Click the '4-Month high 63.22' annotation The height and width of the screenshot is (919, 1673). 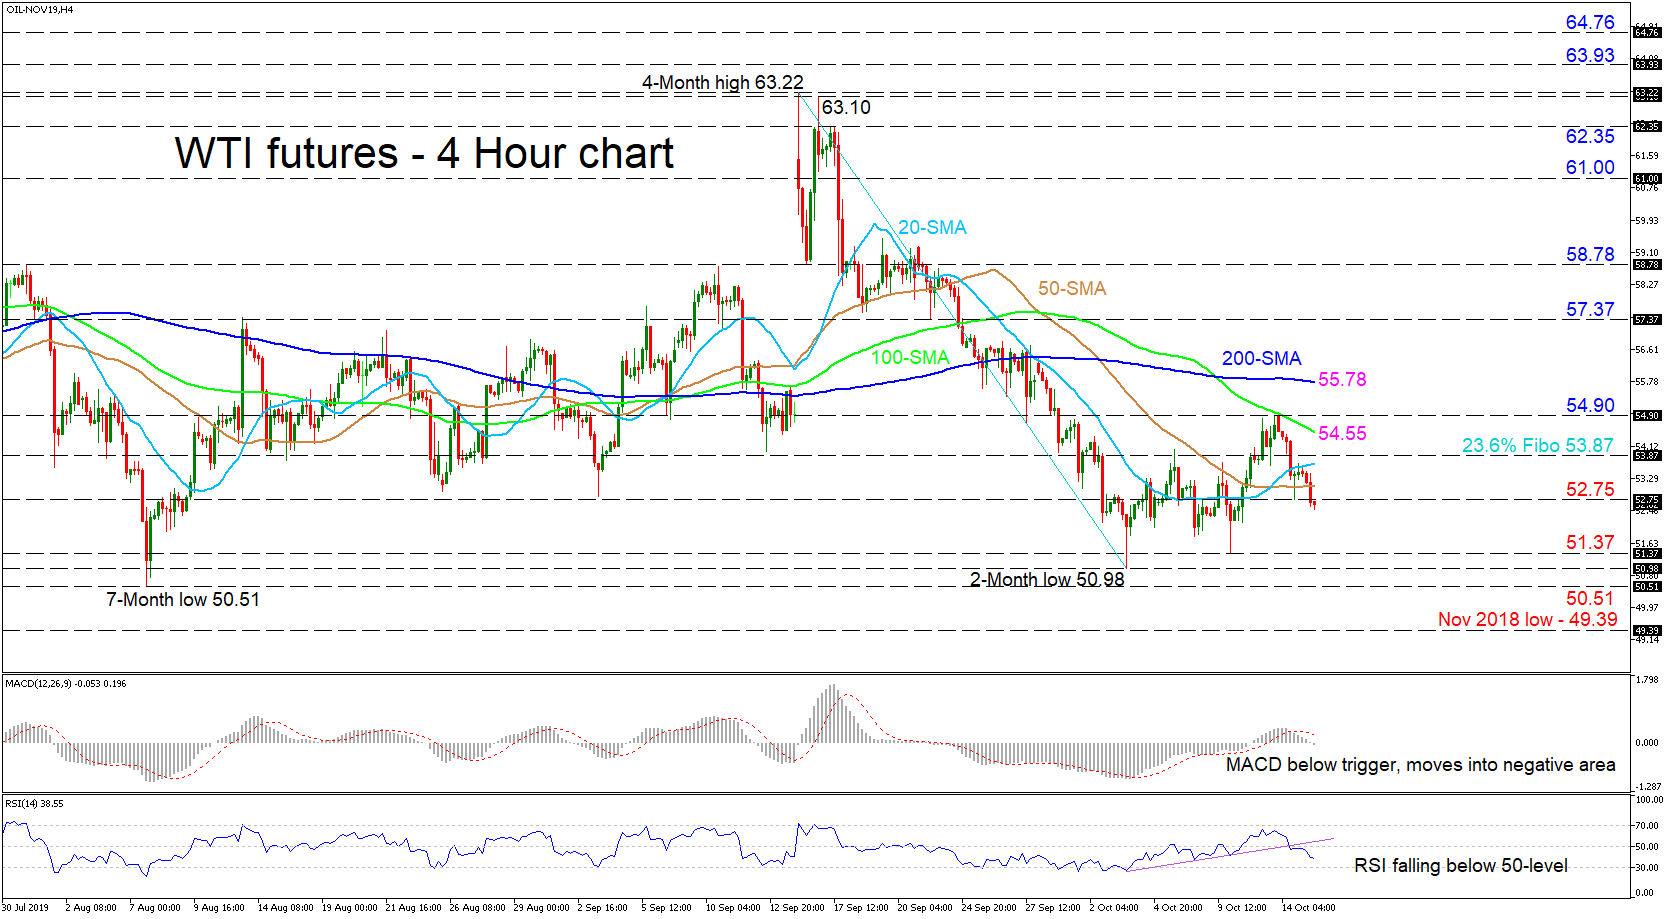click(x=722, y=82)
